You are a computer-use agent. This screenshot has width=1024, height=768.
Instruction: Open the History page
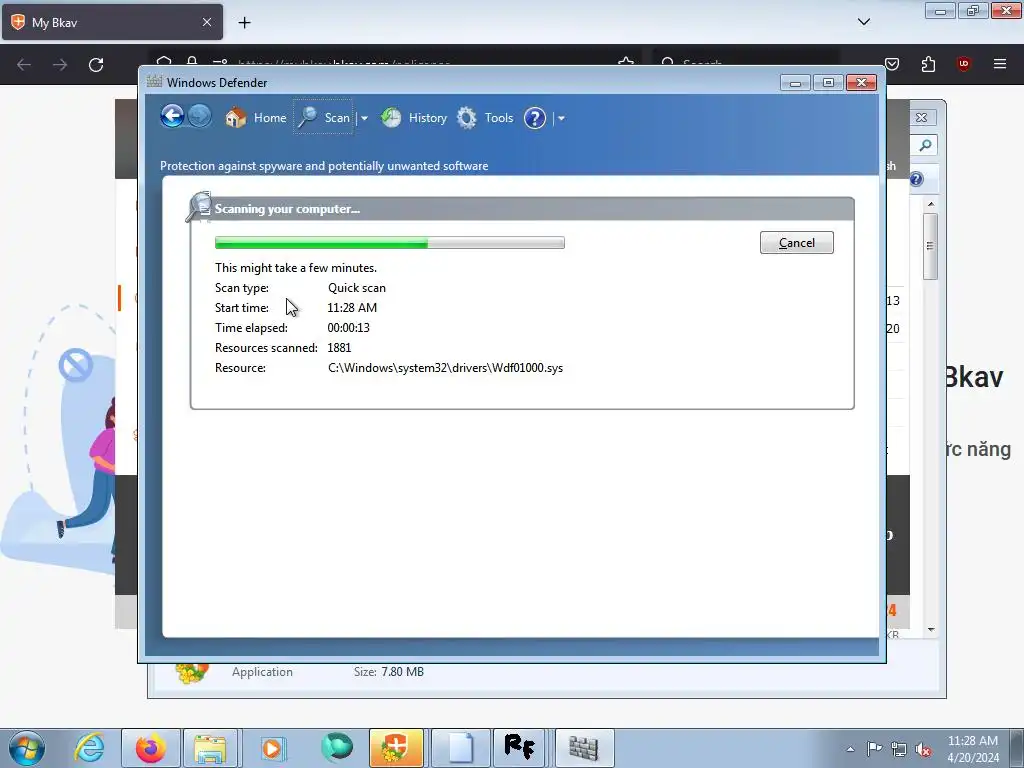414,118
